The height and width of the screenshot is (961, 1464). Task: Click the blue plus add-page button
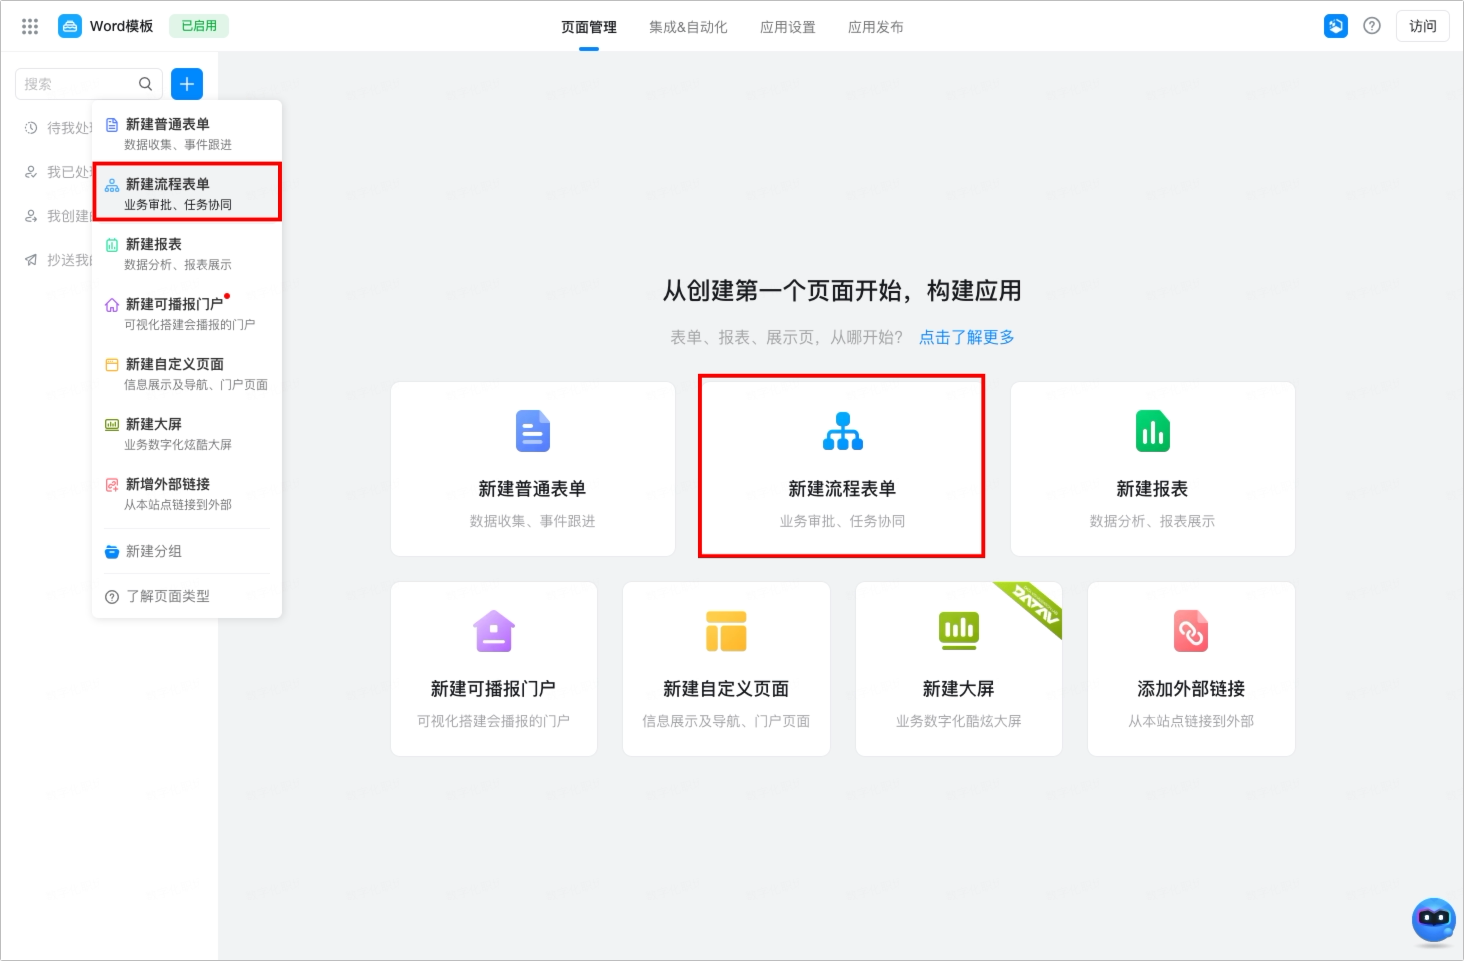coord(187,84)
